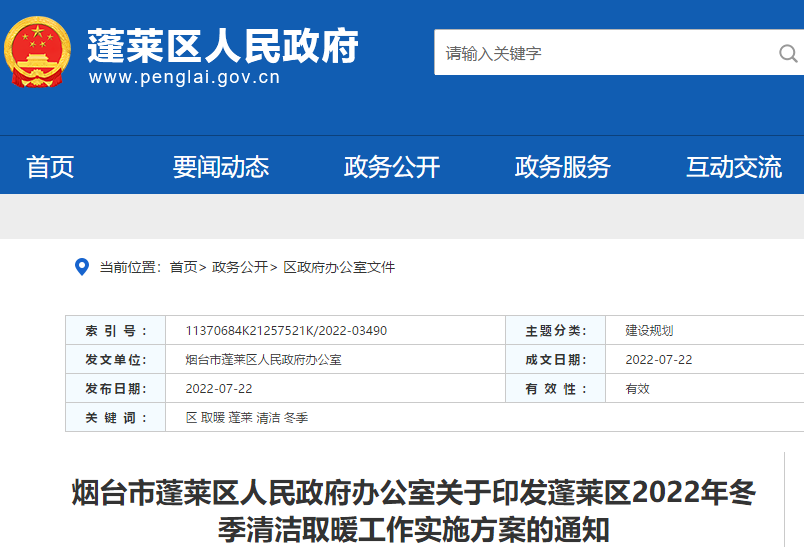
Task: Open the 政务公开 navigation tab
Action: coord(392,167)
